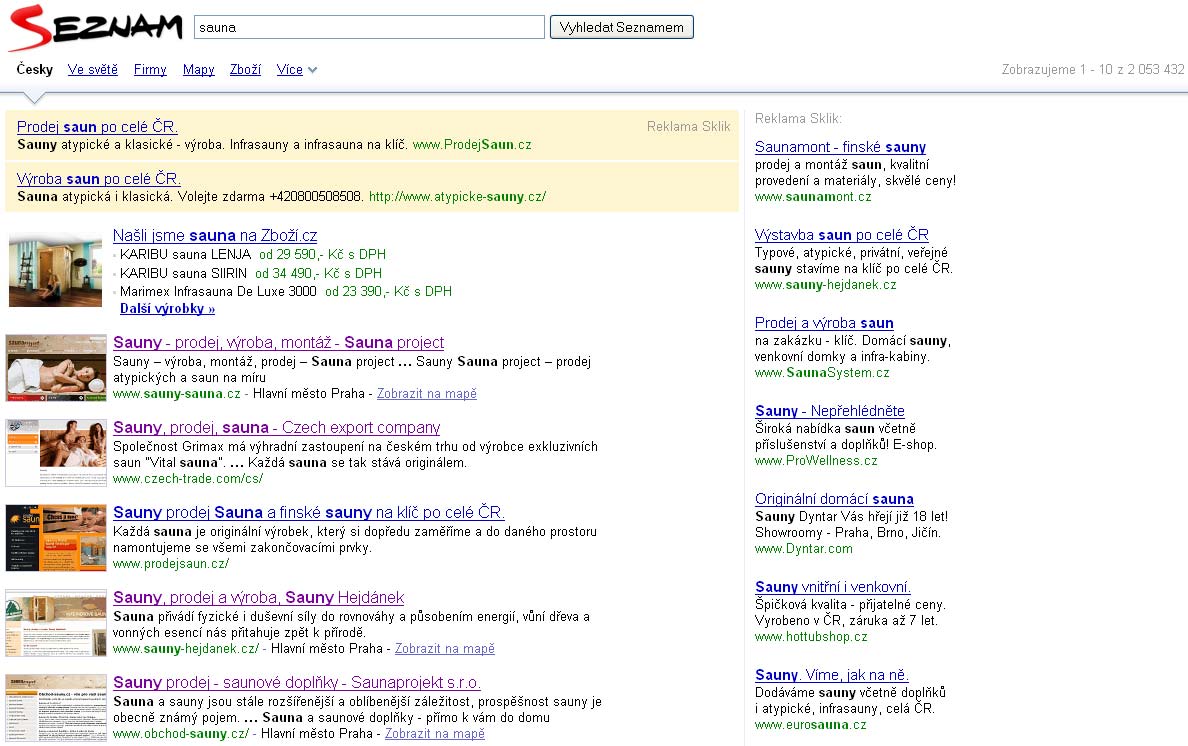Visit www.saunamont.cz sidebar URL
This screenshot has height=746, width=1188.
coord(813,197)
